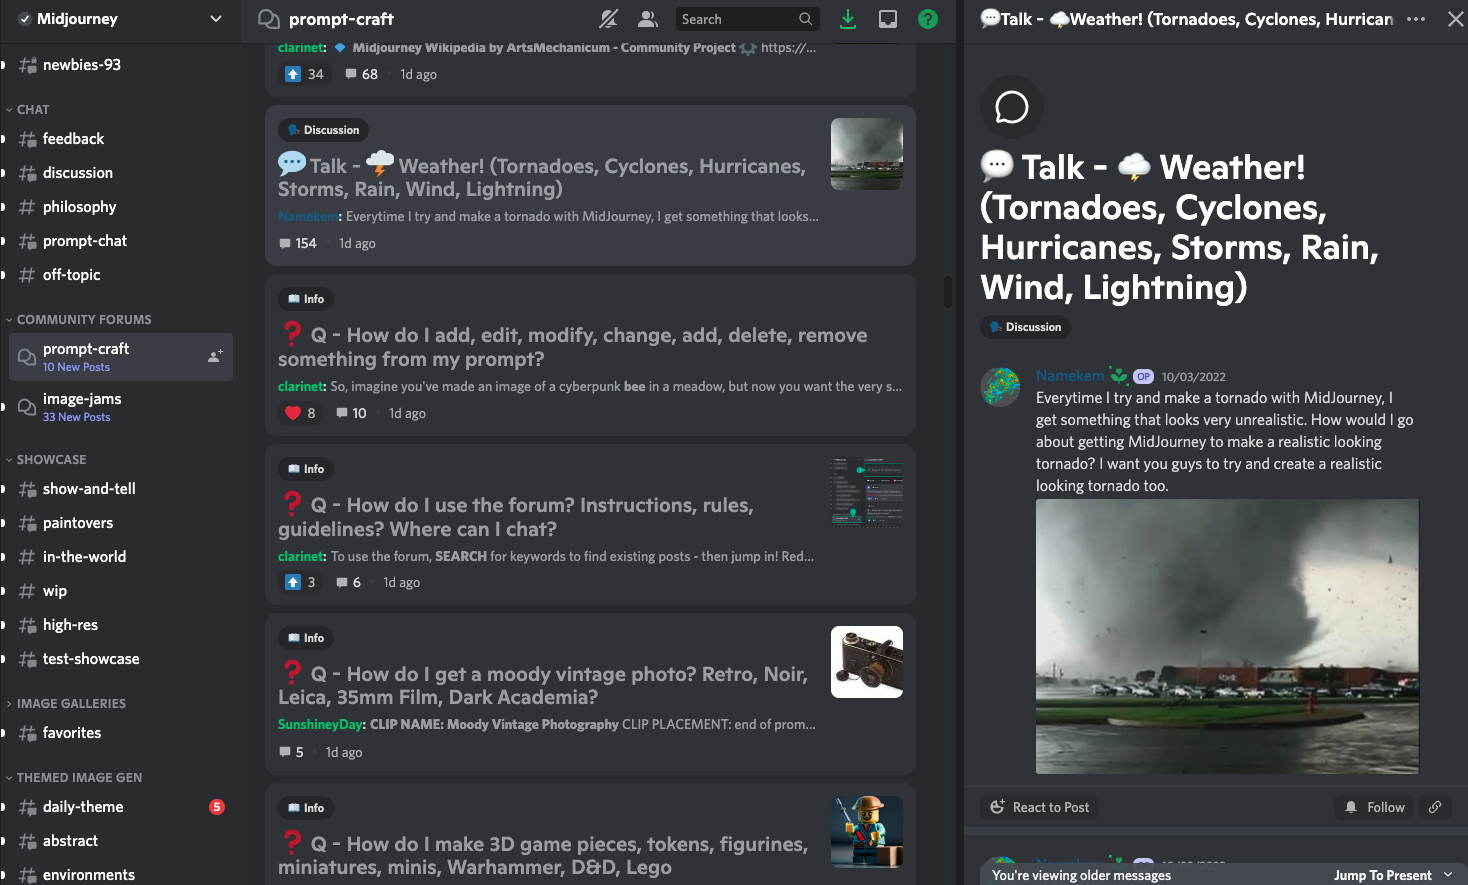Open the inbox icon
This screenshot has height=885, width=1468.
coord(888,19)
